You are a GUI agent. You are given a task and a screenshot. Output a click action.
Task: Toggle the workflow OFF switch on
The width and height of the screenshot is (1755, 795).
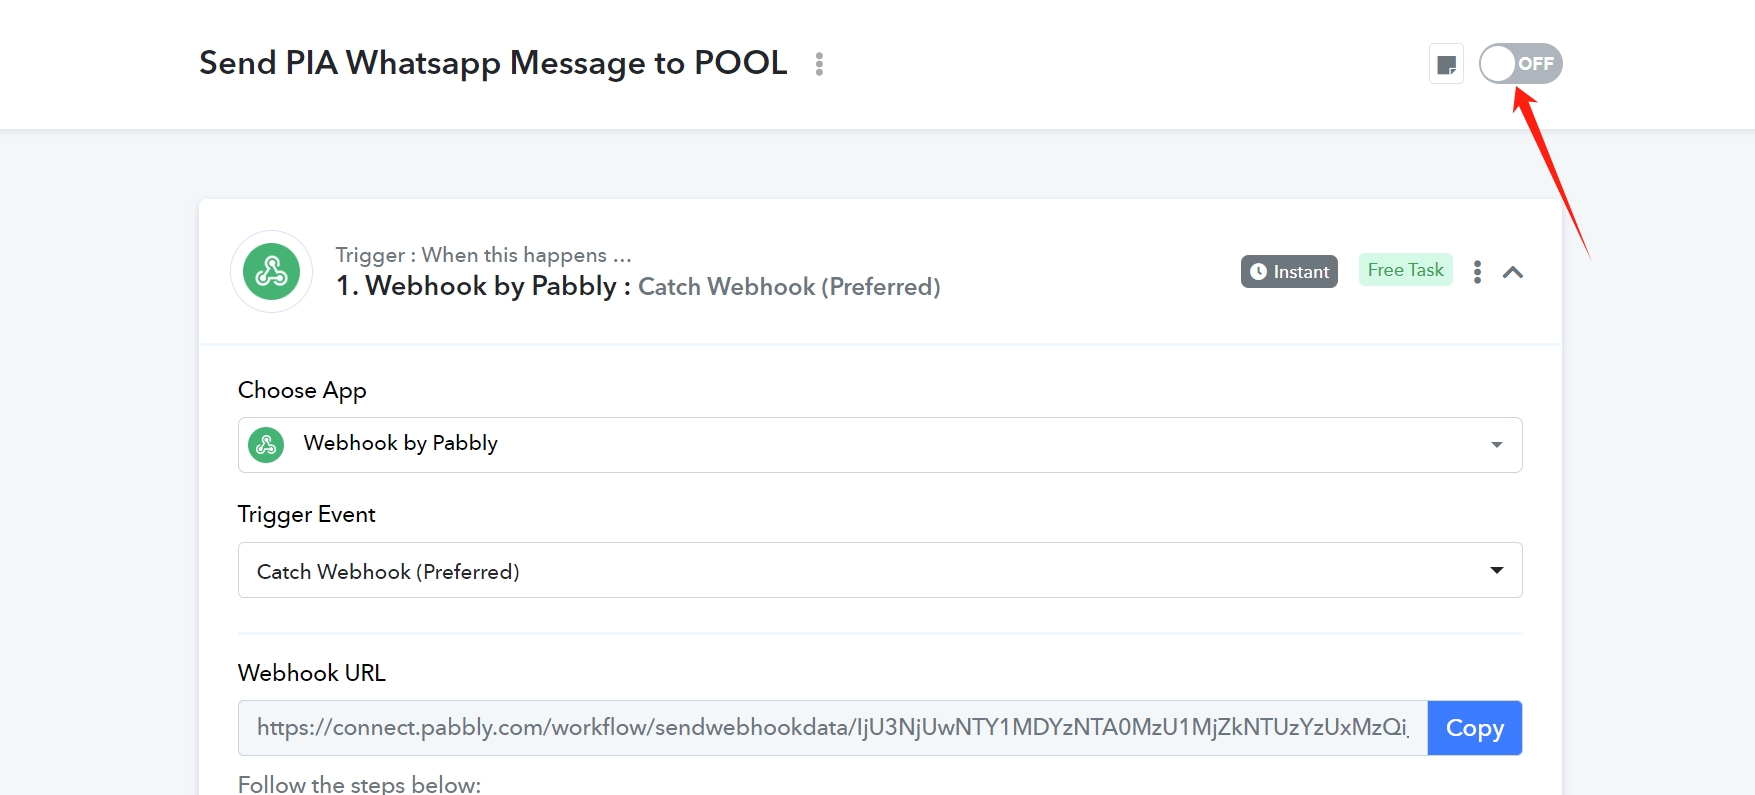[x=1520, y=64]
